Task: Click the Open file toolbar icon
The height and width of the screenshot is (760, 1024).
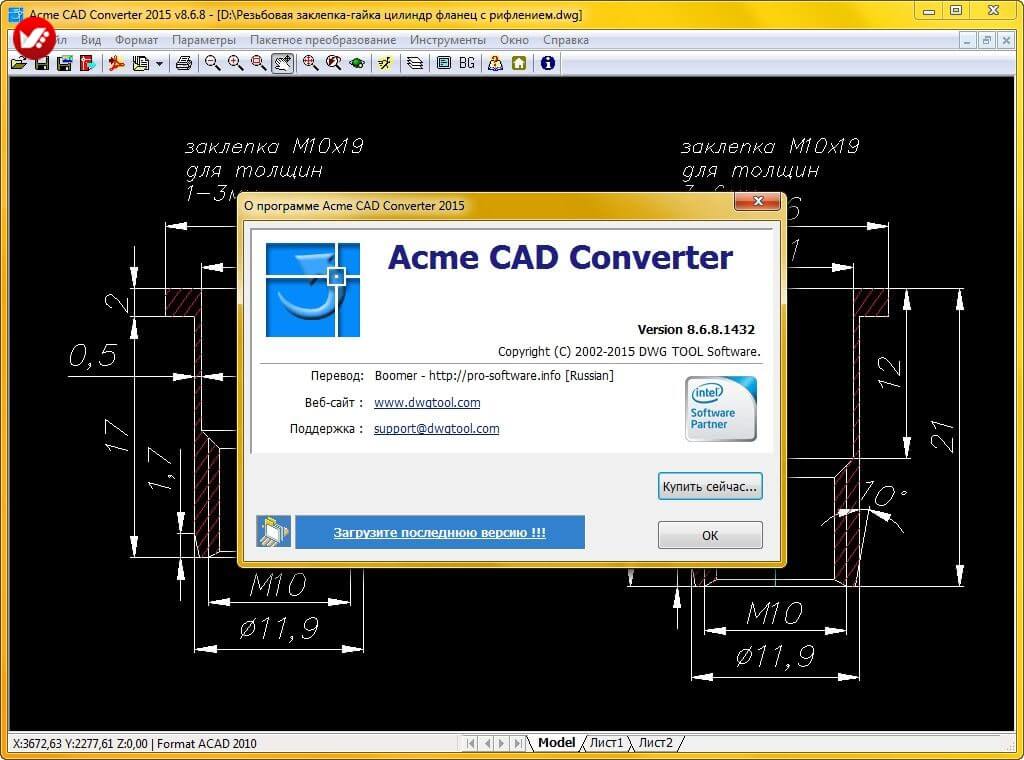Action: click(19, 63)
